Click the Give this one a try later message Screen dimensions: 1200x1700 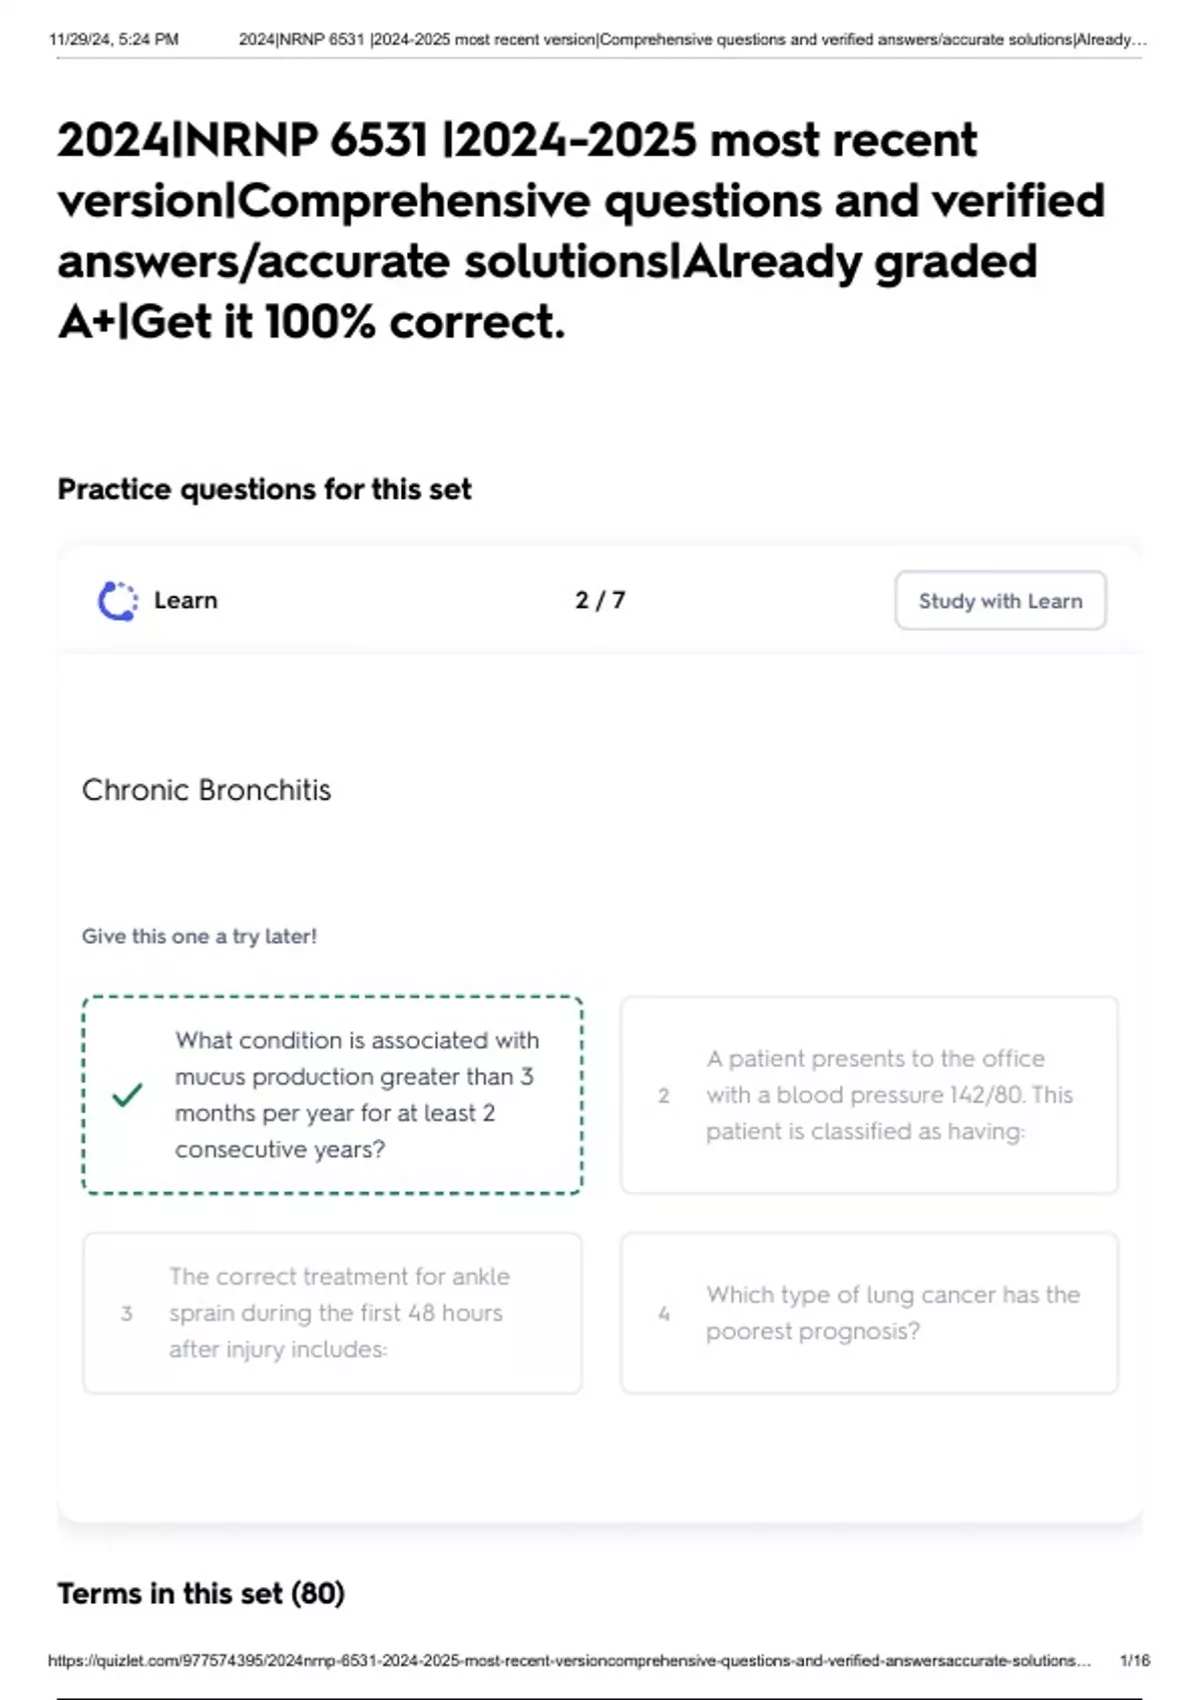[199, 937]
